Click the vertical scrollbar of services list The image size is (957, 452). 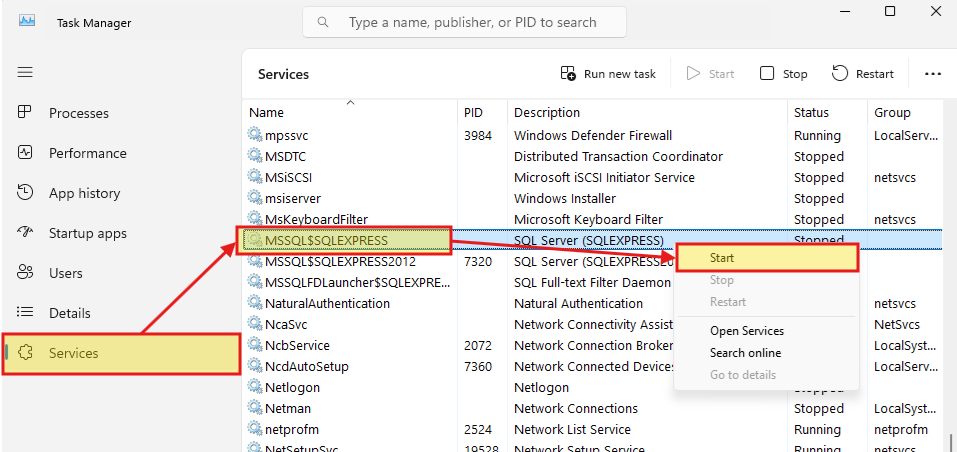(951, 442)
